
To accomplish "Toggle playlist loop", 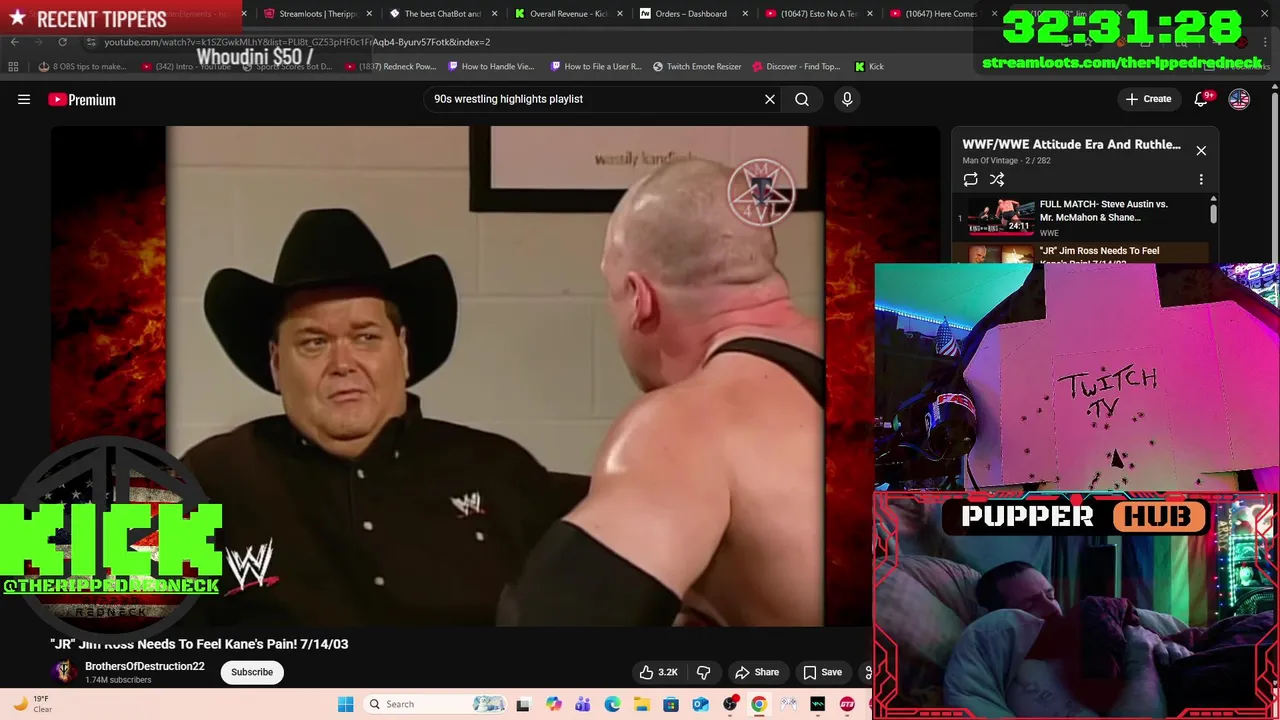I will point(970,179).
